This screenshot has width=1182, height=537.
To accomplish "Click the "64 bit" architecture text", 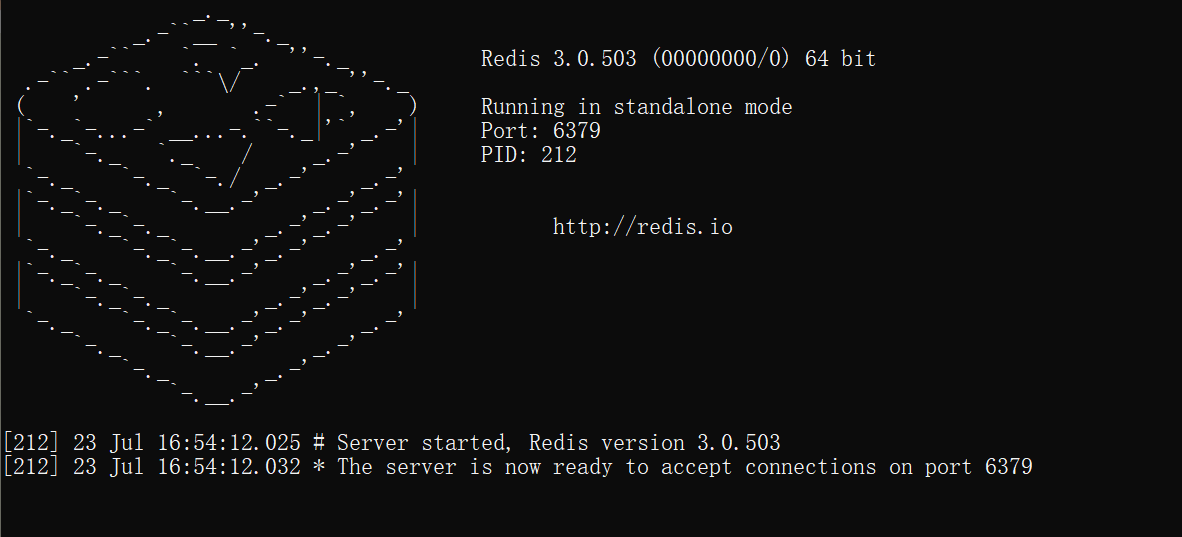I will tap(840, 59).
